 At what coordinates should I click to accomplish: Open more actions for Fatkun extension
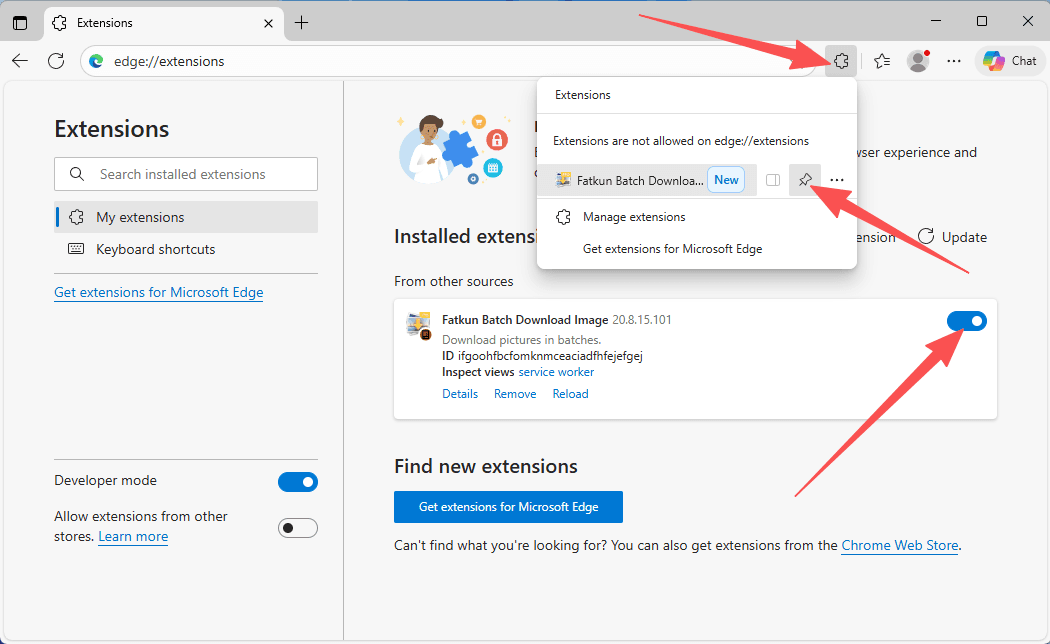(x=837, y=180)
